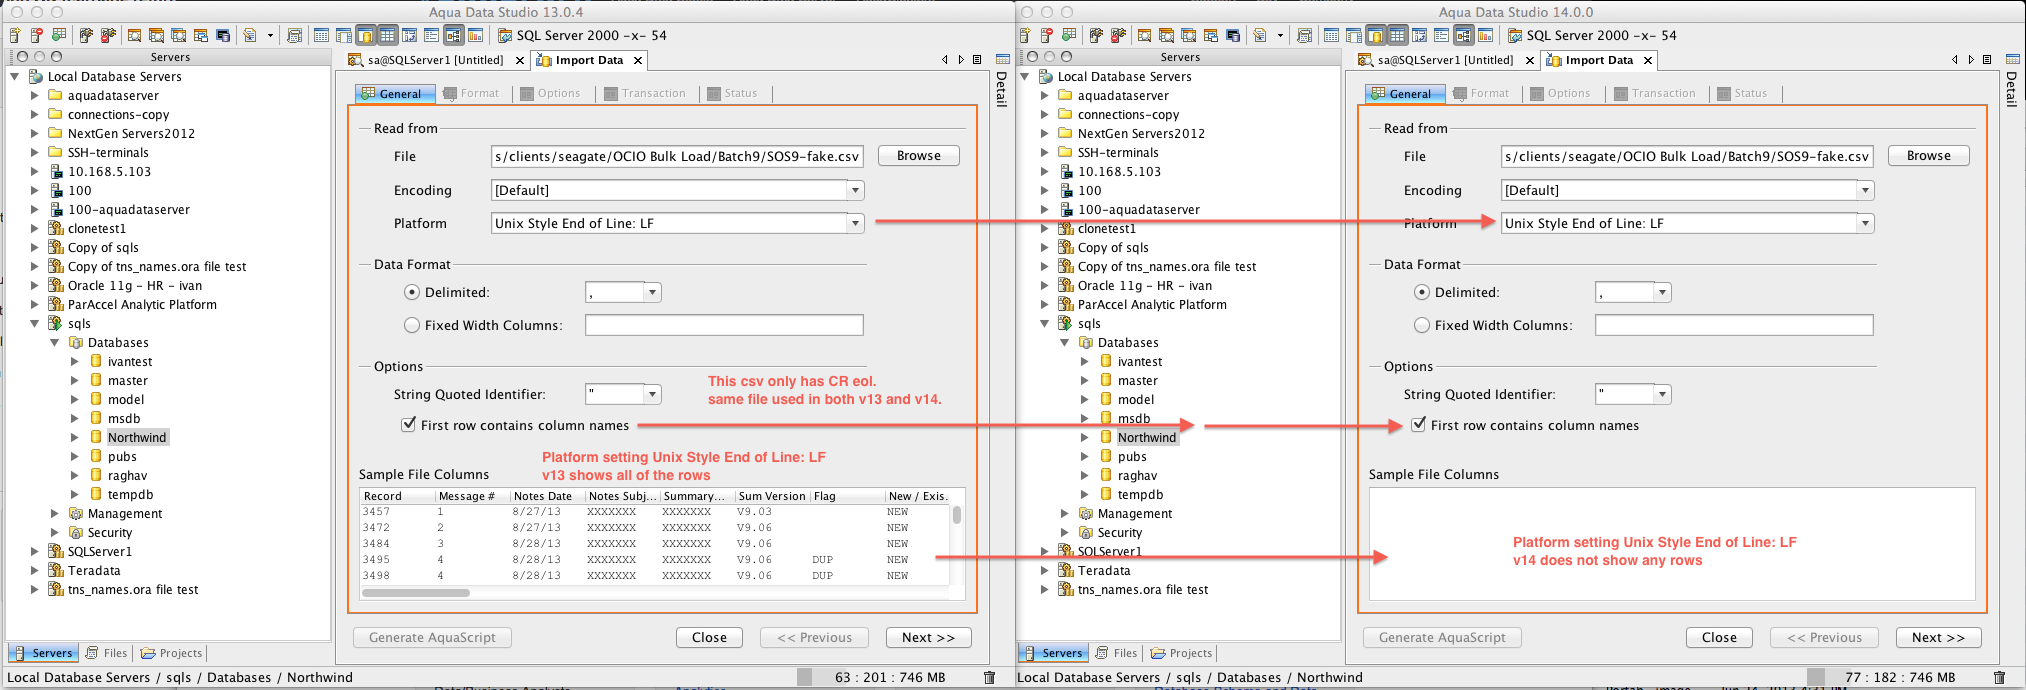Toggle the grid view button in 13.0.4 toolbar
2026x690 pixels.
[x=387, y=35]
